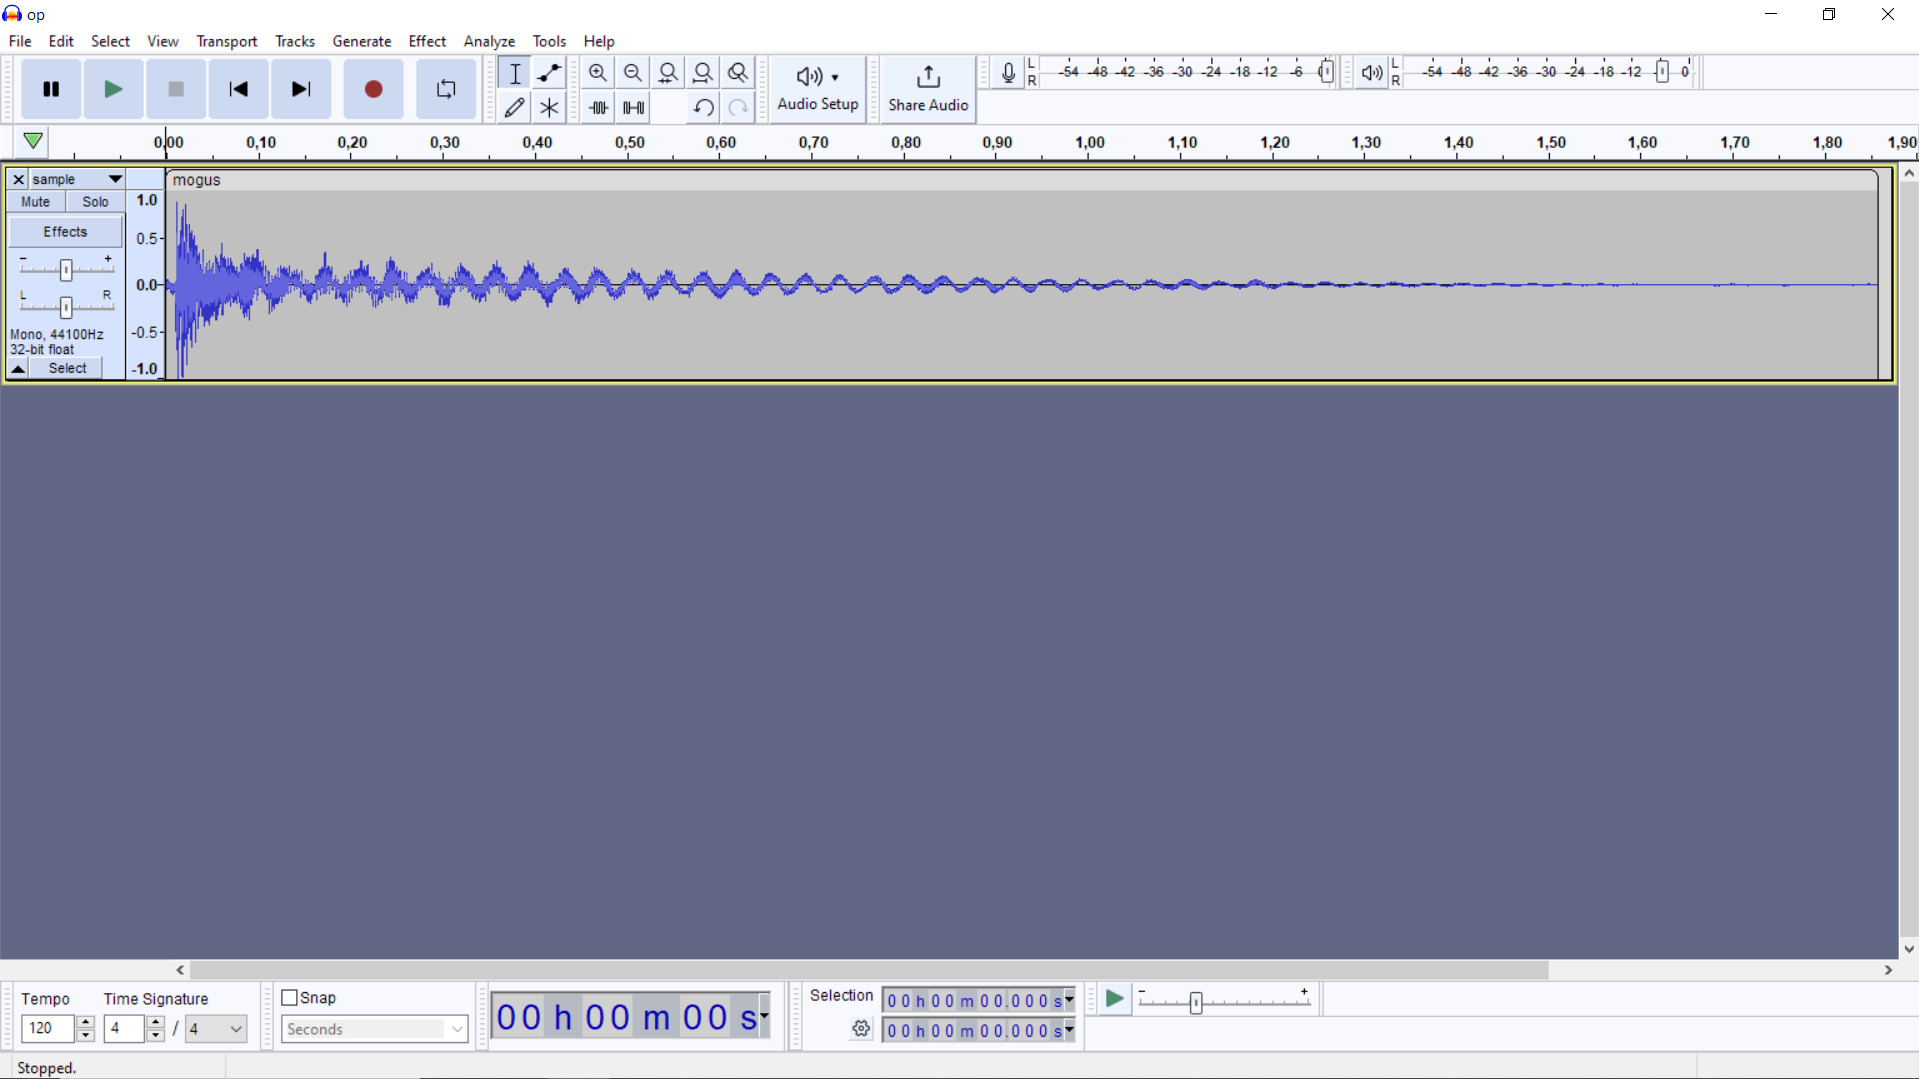Select the Draw pencil tool
Viewport: 1919px width, 1079px height.
pyautogui.click(x=514, y=107)
